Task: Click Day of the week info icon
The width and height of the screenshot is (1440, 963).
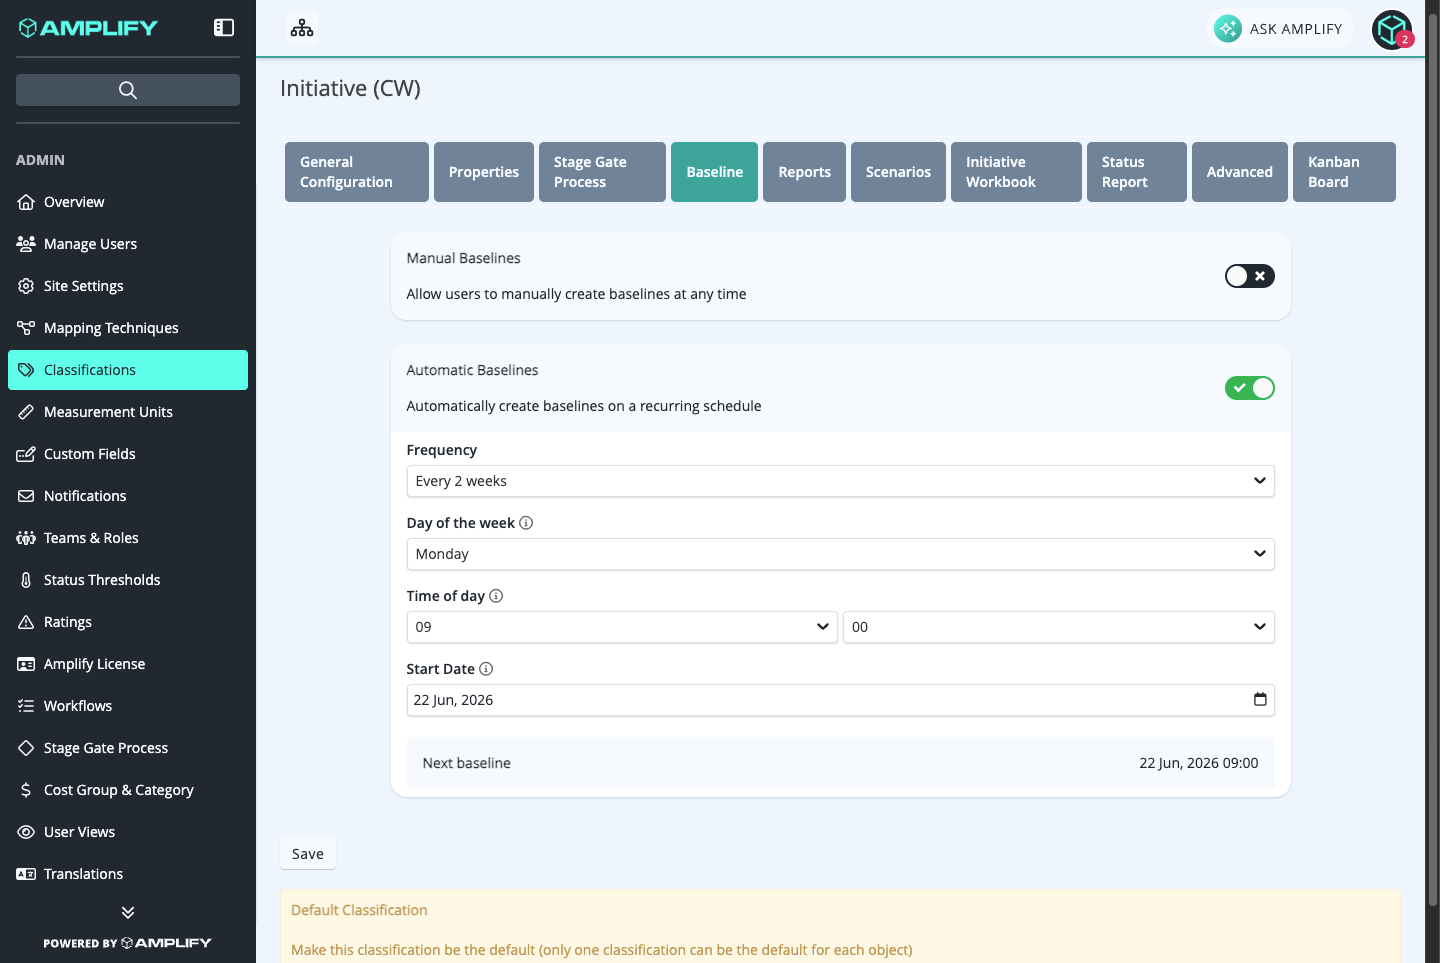Action: coord(526,523)
